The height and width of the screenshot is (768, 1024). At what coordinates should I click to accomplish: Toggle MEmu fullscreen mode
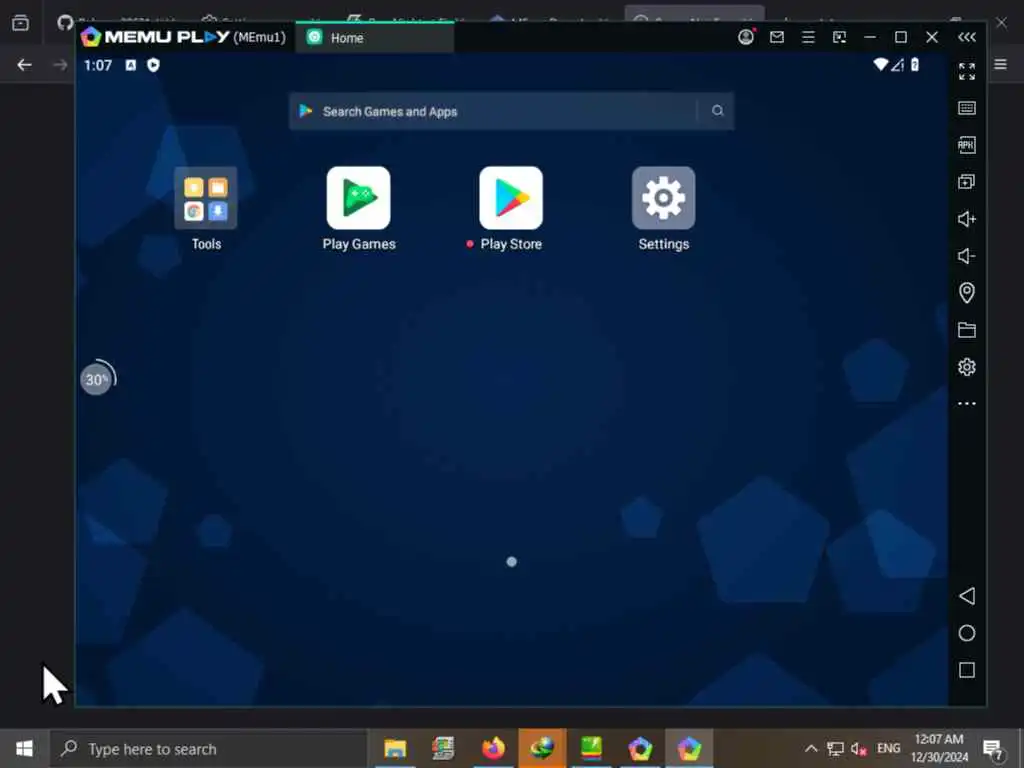click(967, 71)
